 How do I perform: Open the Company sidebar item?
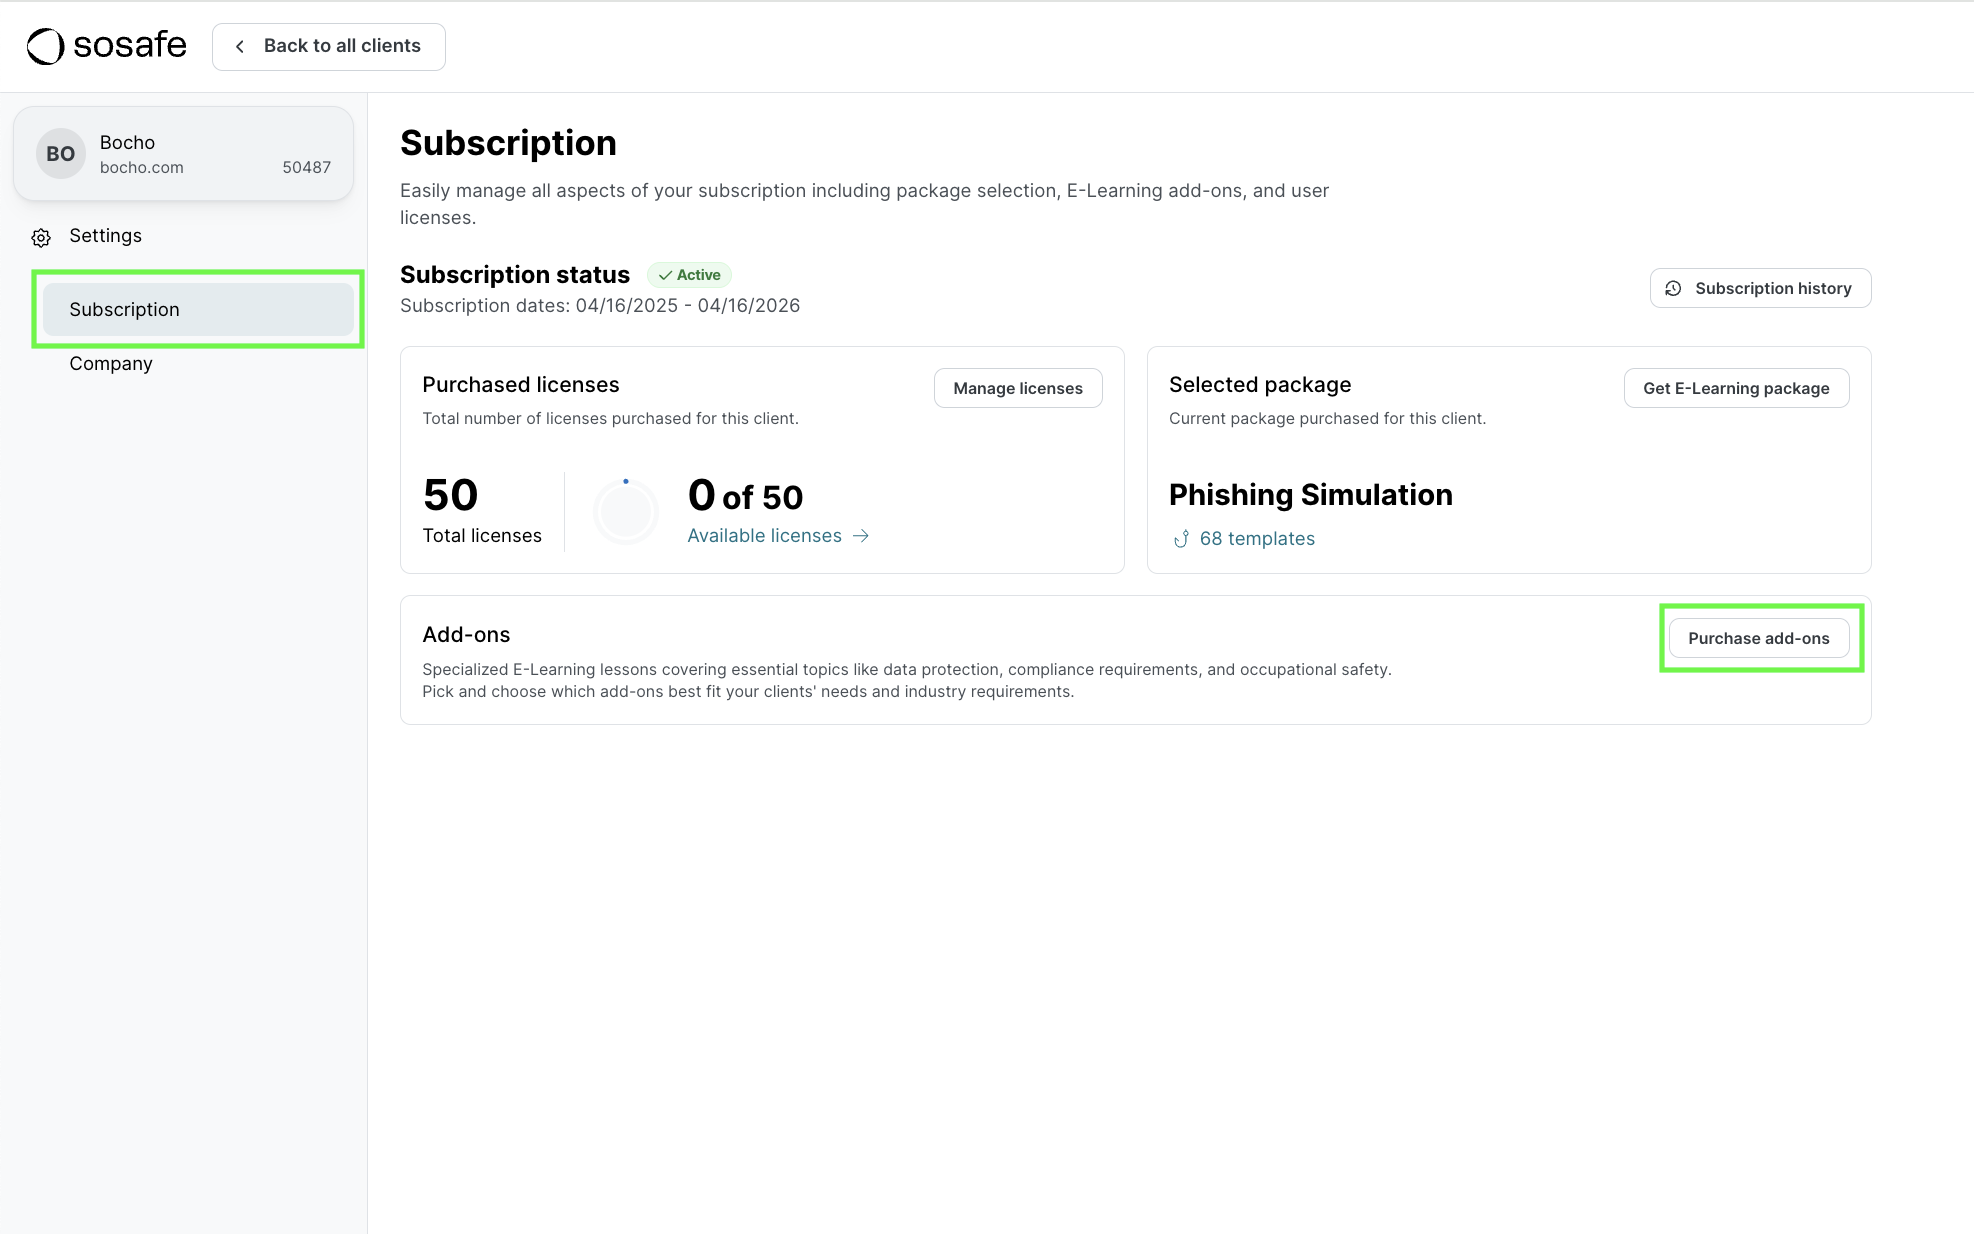pyautogui.click(x=111, y=364)
